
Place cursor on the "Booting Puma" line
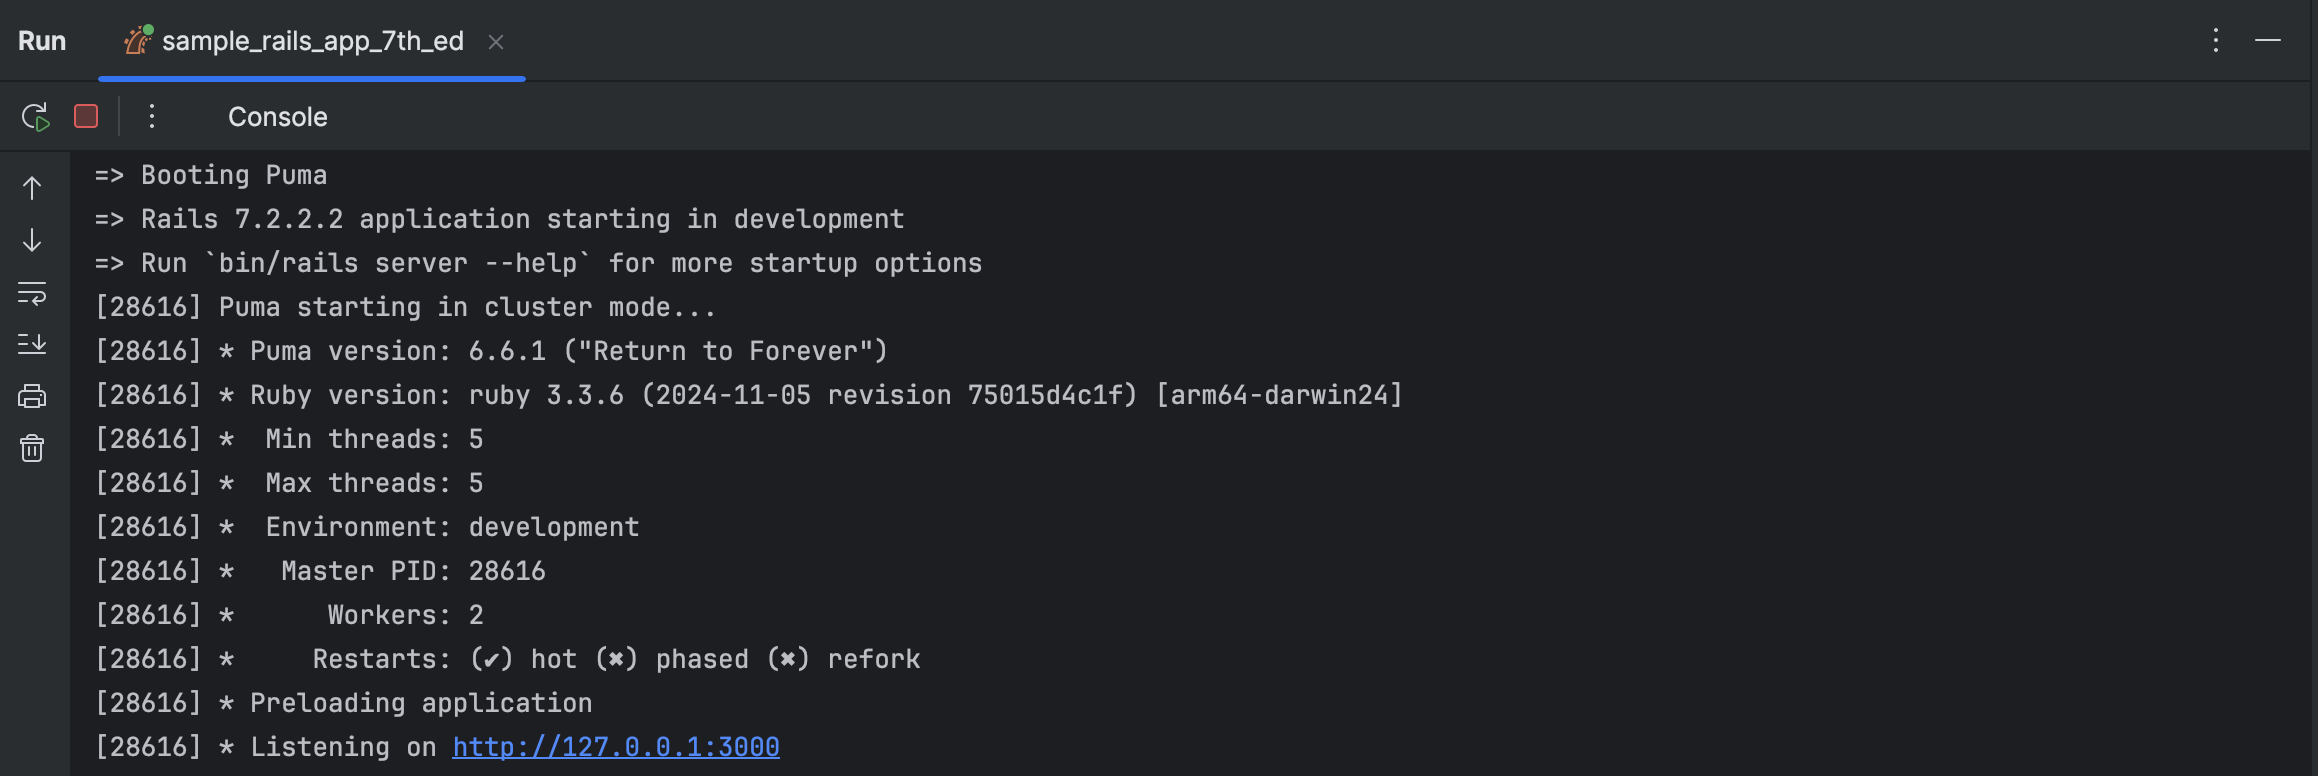(234, 175)
